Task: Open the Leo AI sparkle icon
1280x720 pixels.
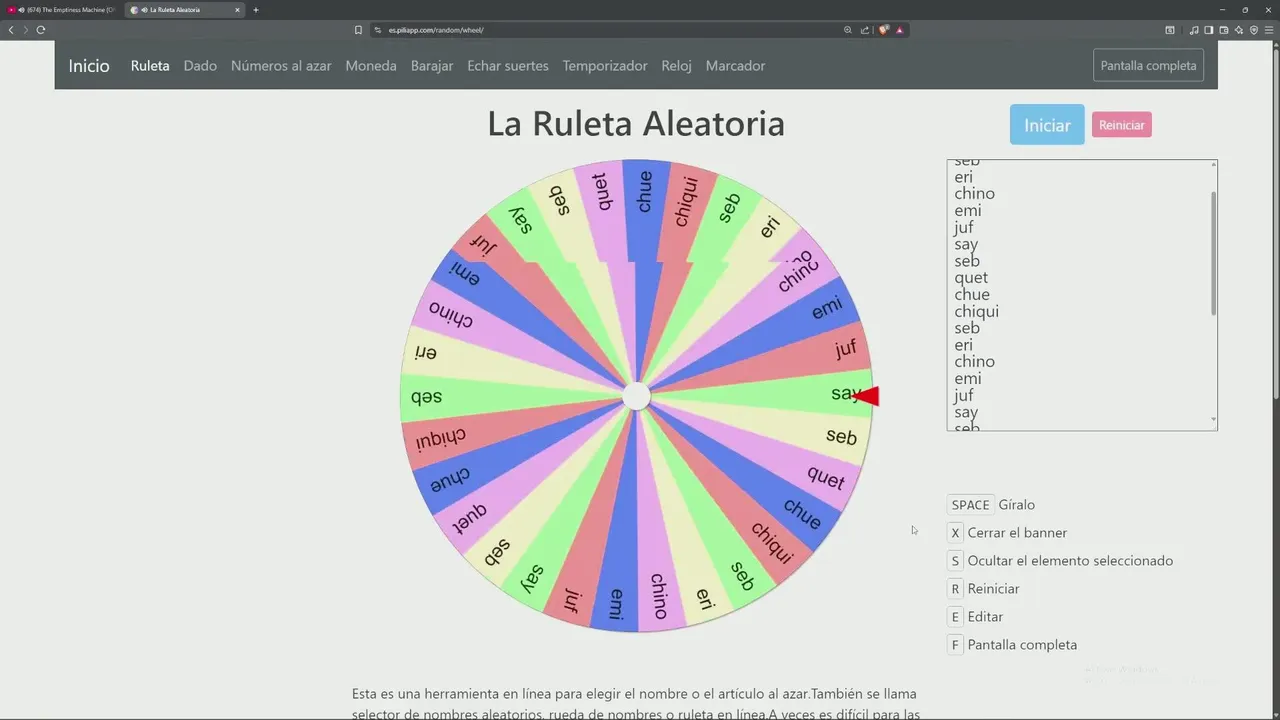Action: coord(1239,30)
